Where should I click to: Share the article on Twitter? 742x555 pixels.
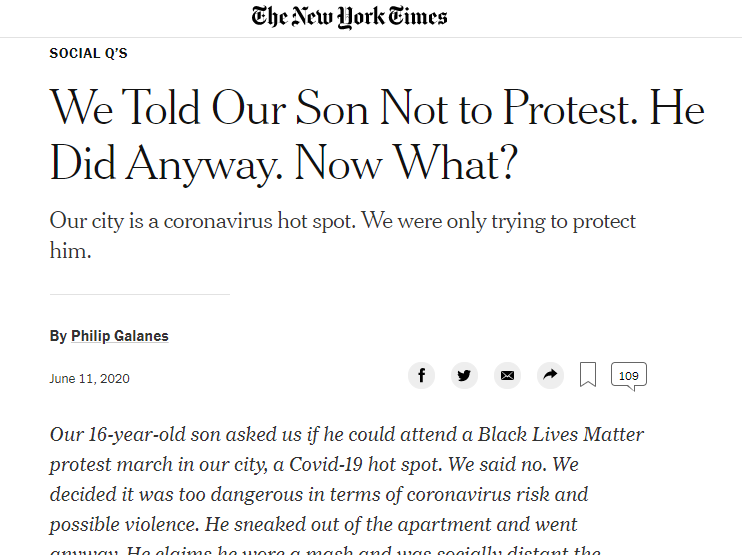(x=464, y=376)
